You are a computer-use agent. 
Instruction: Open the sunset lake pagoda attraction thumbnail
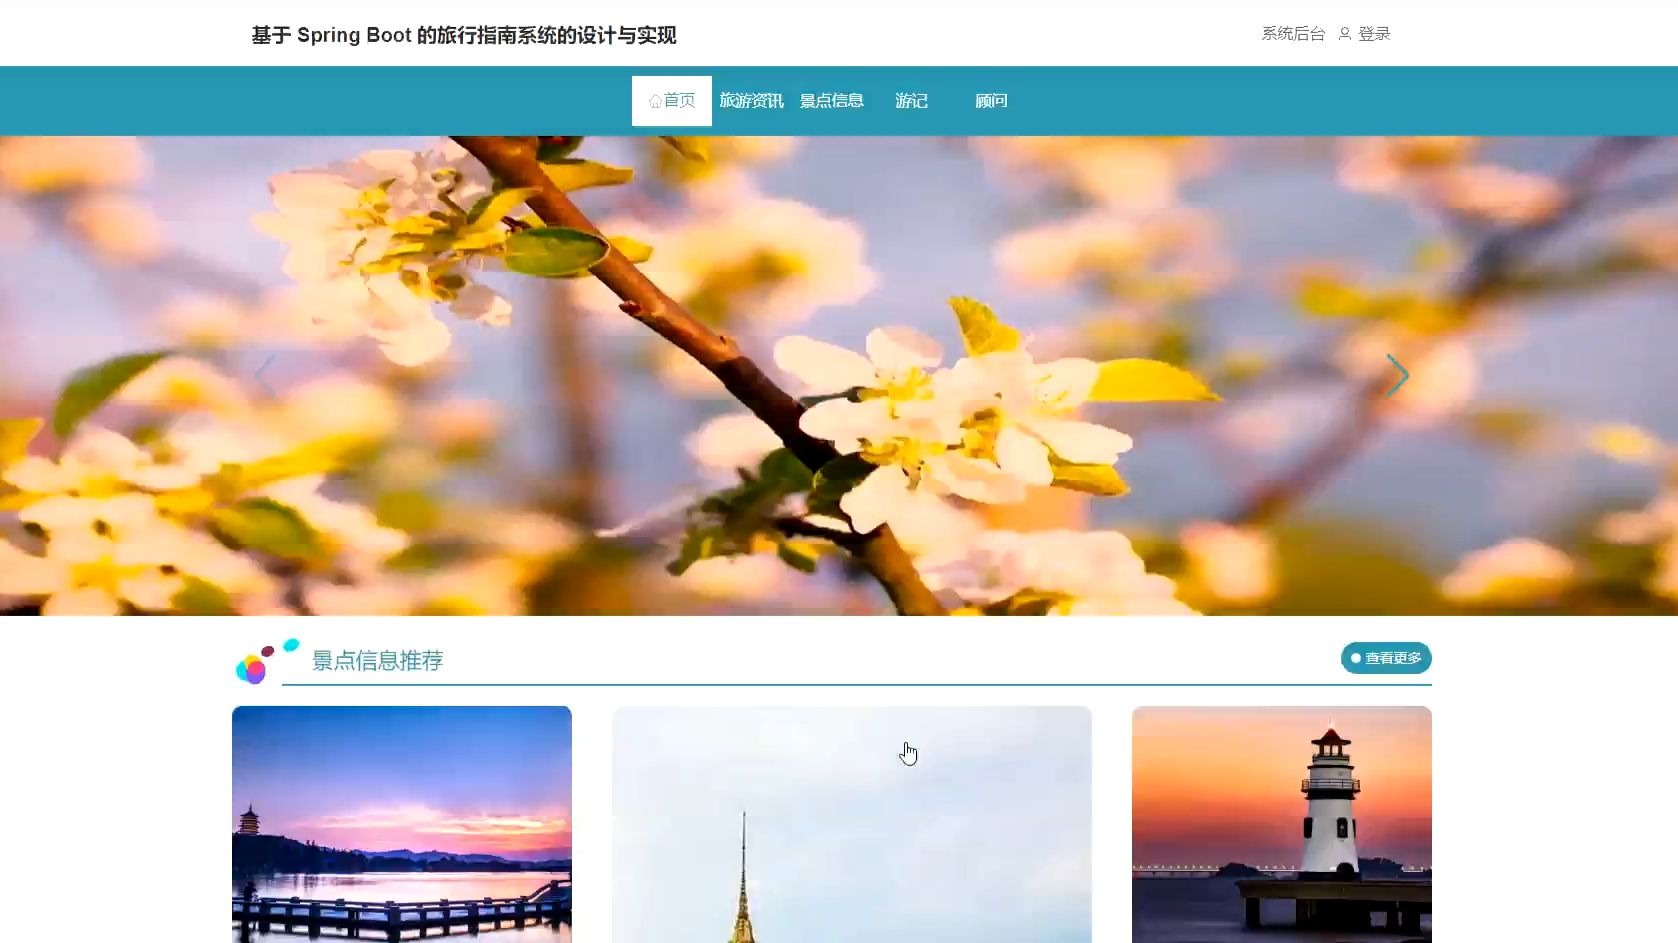(x=402, y=824)
